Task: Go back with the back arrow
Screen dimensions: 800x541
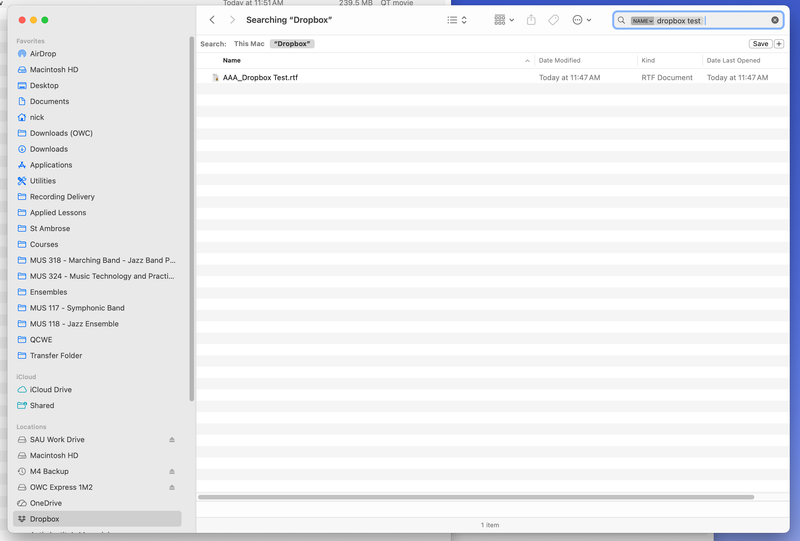Action: (x=212, y=20)
